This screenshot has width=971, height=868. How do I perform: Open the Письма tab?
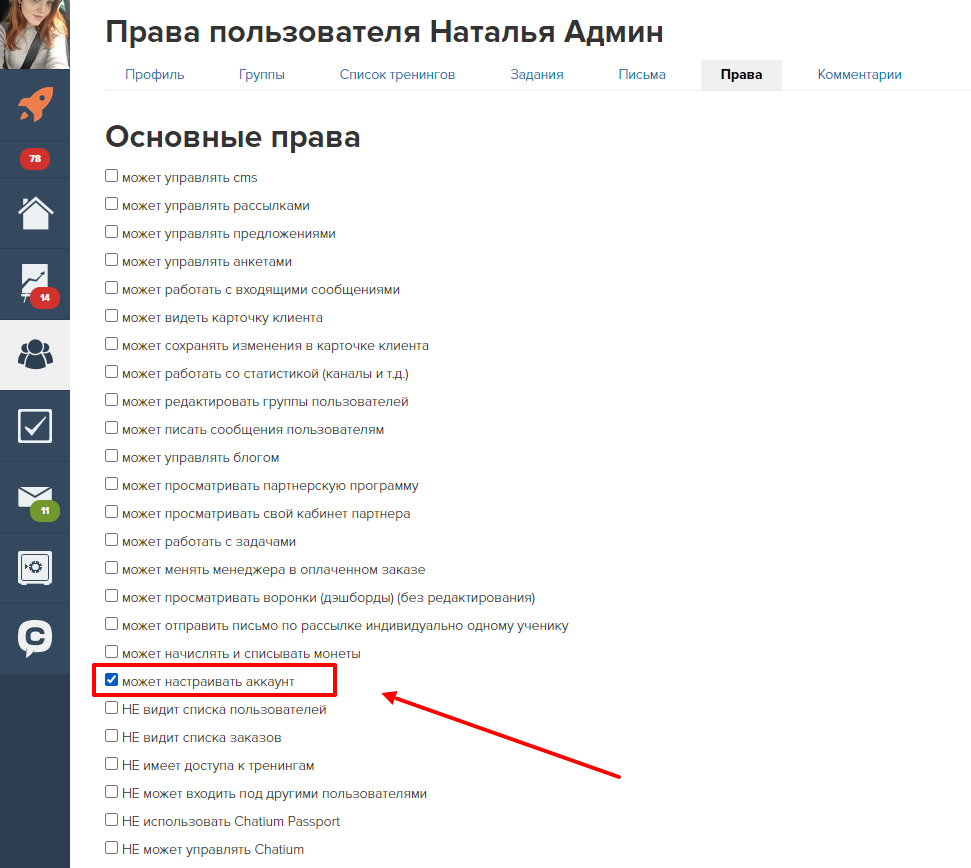642,75
